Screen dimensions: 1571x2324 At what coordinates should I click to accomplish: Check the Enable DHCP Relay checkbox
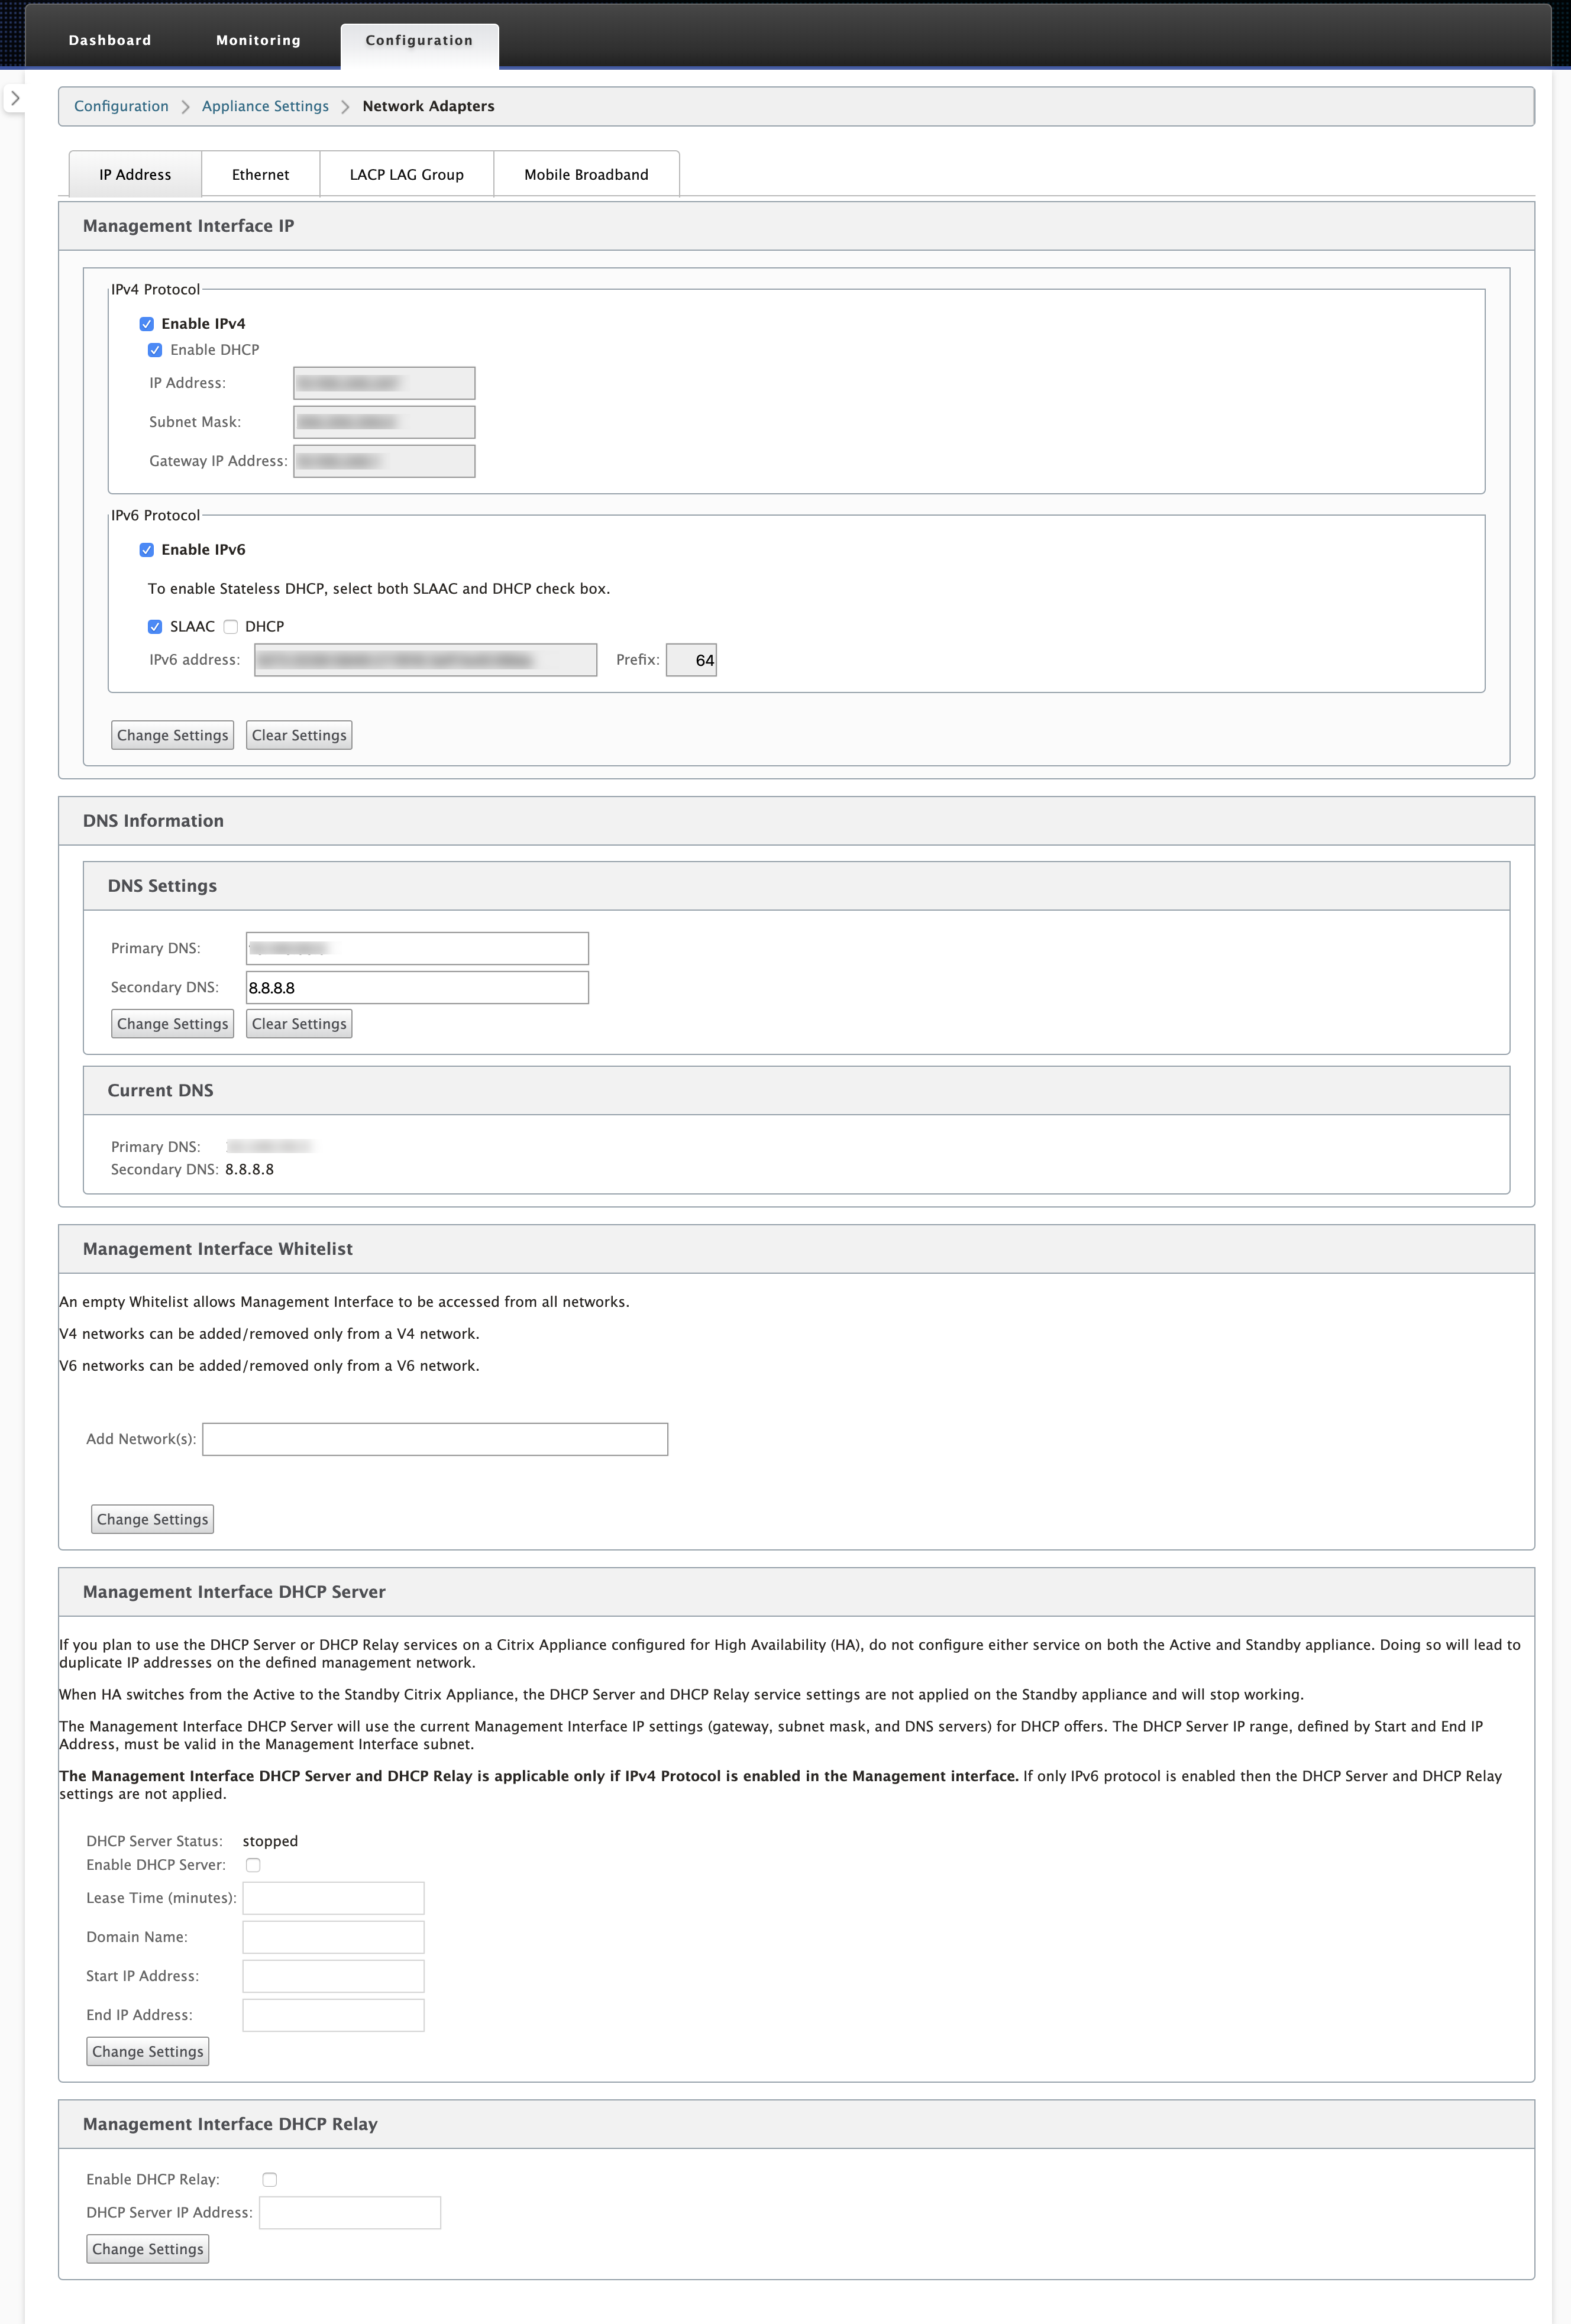pos(269,2179)
